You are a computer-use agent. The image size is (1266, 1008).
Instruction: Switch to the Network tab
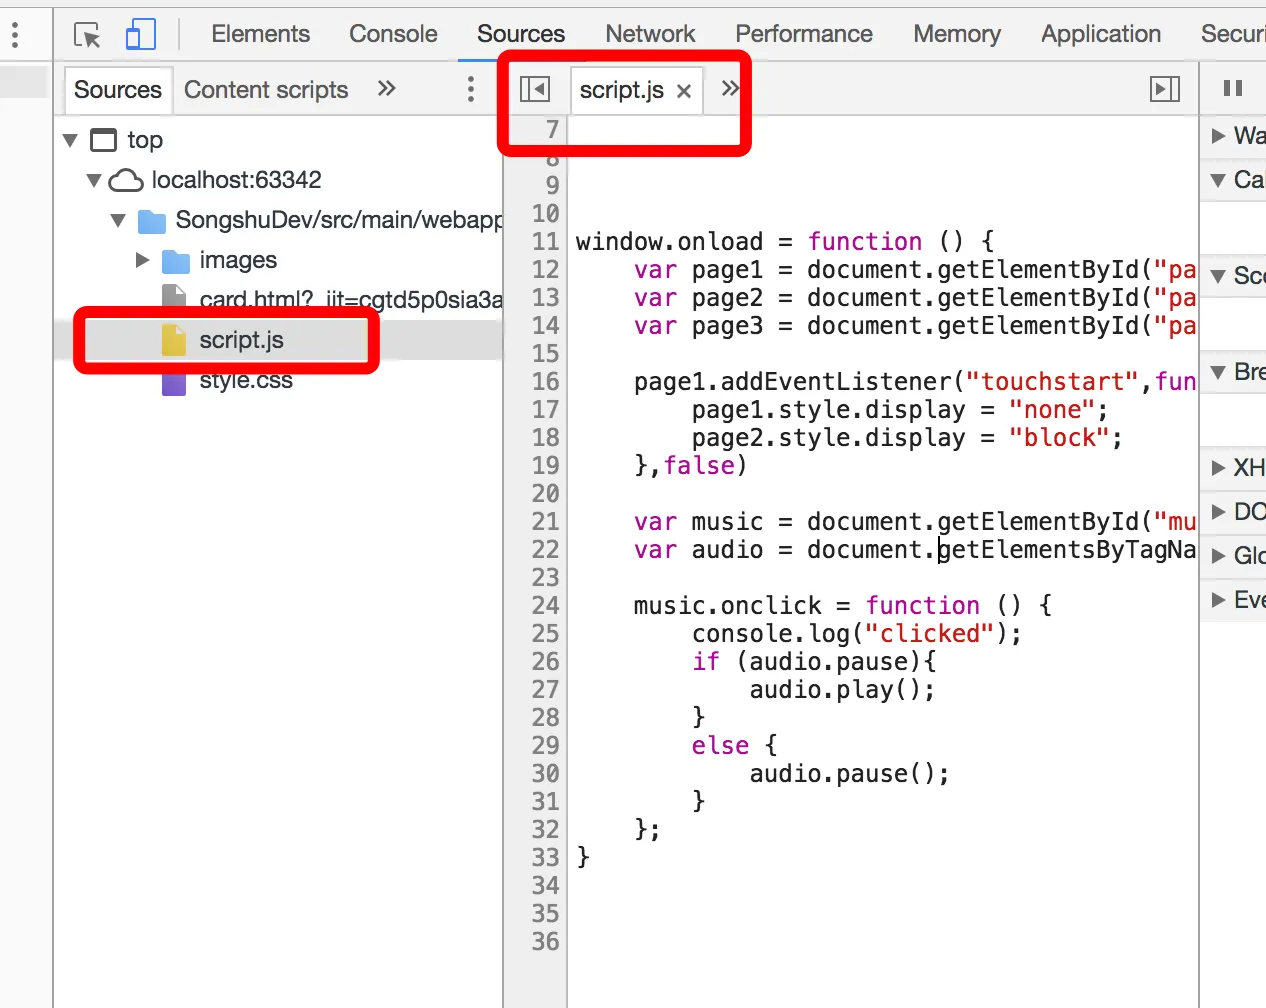(x=650, y=34)
